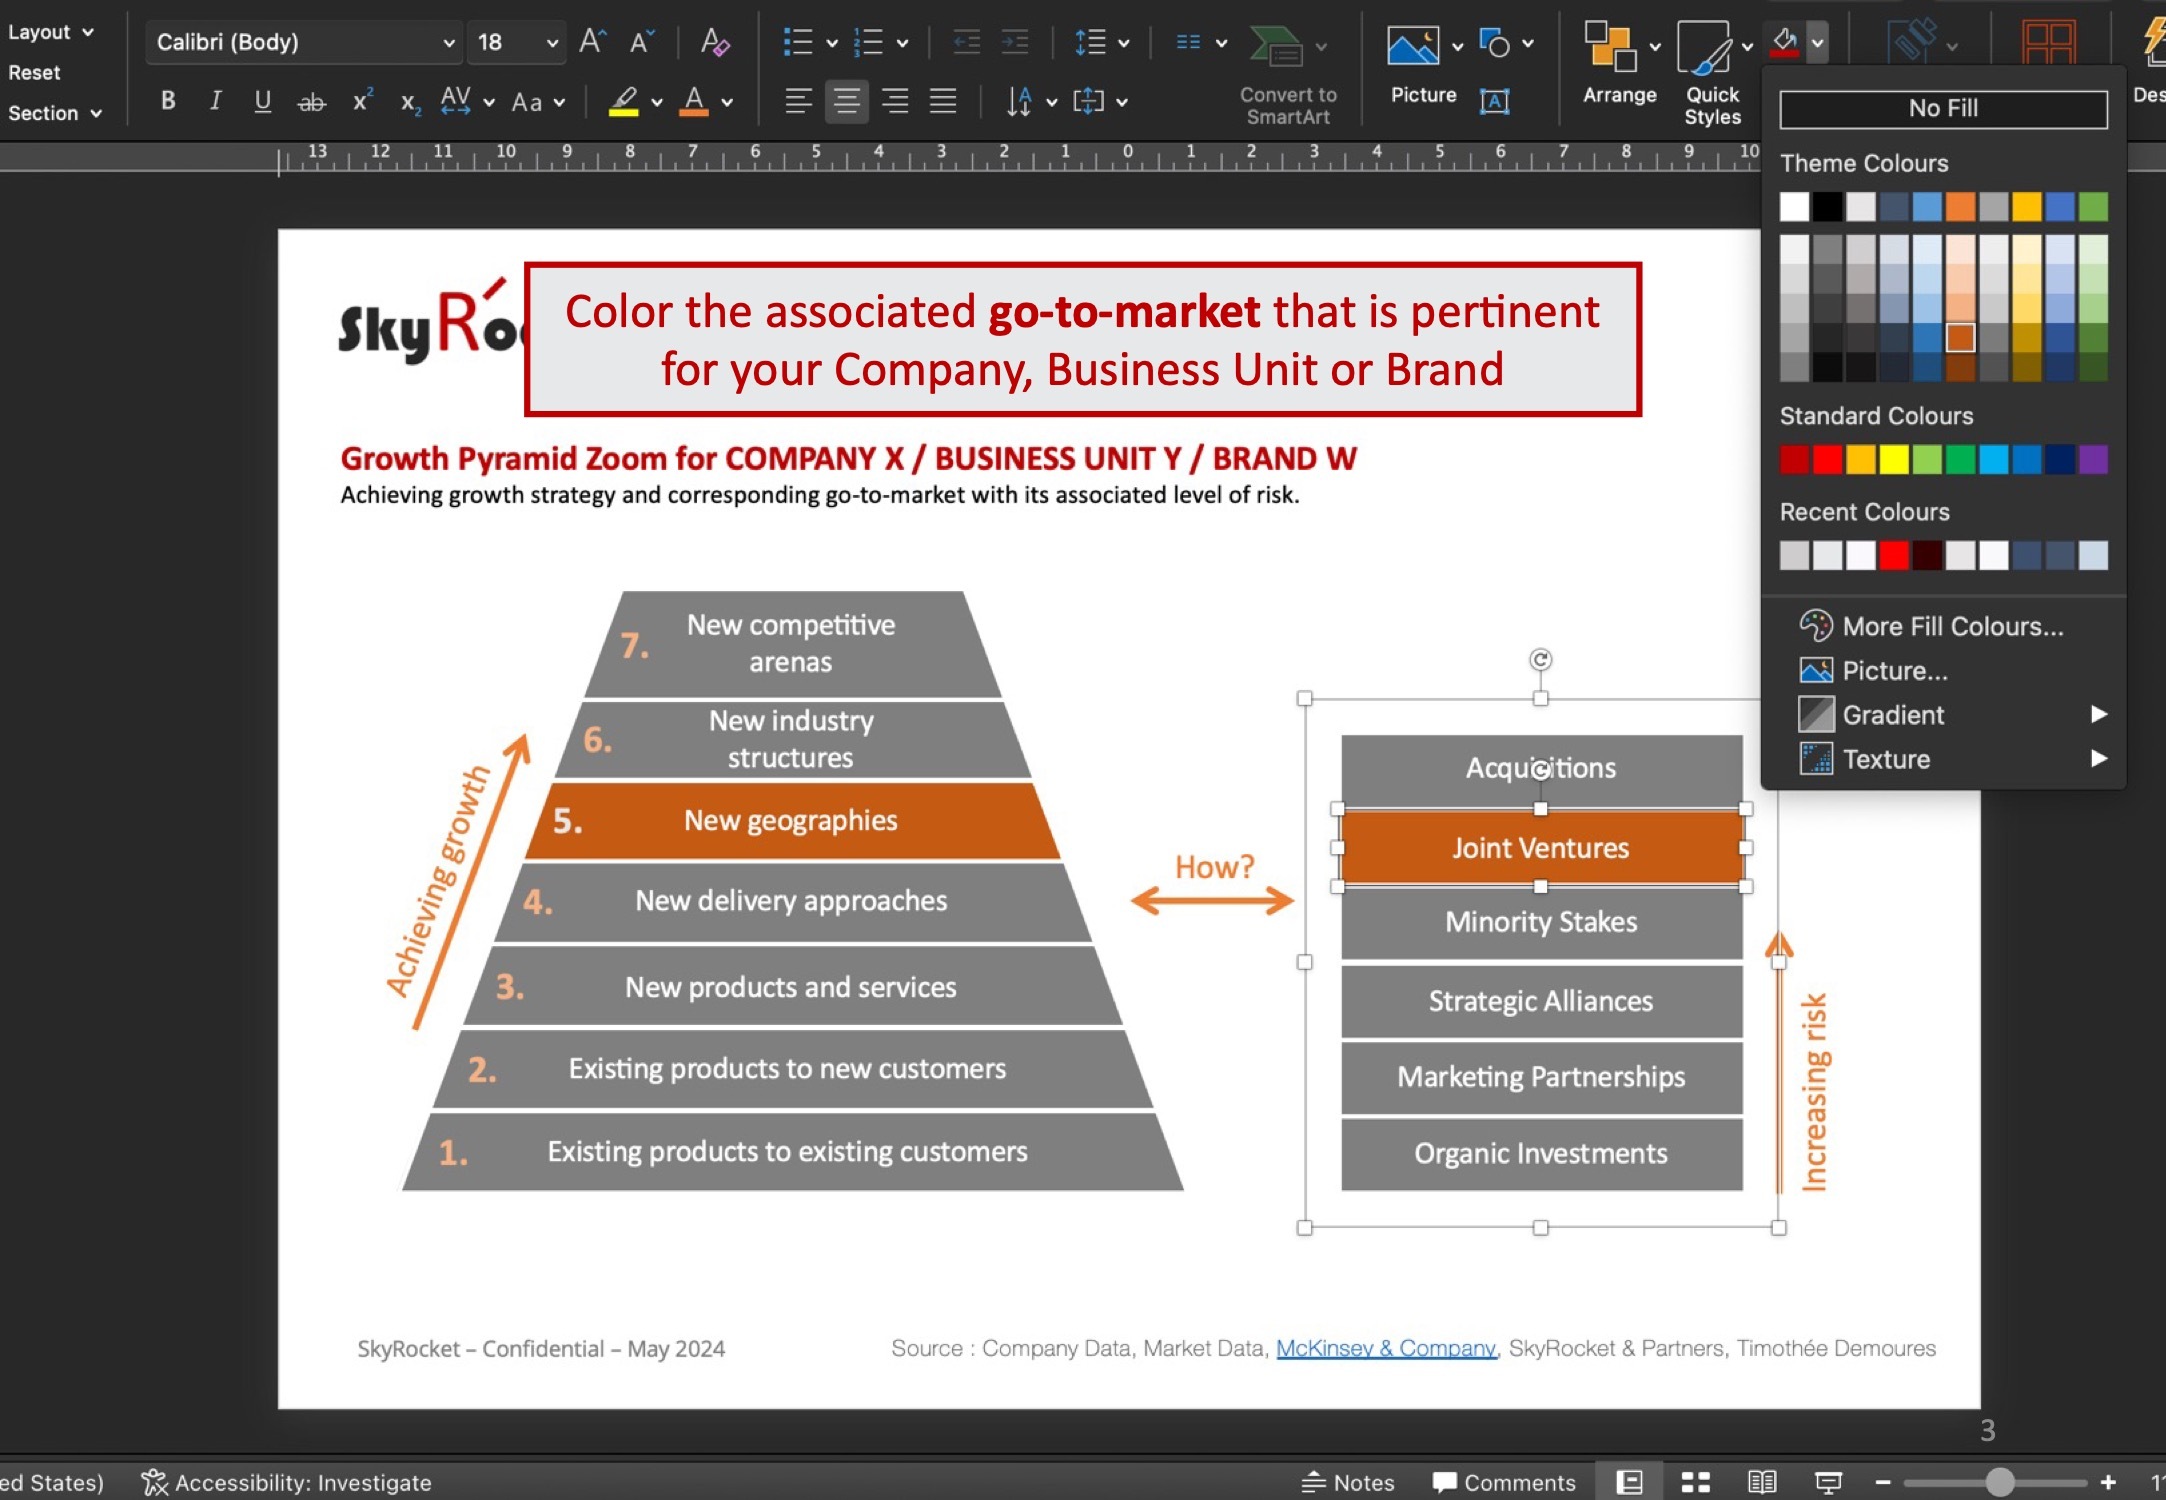The image size is (2166, 1500).
Task: Open Shape Fill dropdown arrow
Action: (1818, 43)
